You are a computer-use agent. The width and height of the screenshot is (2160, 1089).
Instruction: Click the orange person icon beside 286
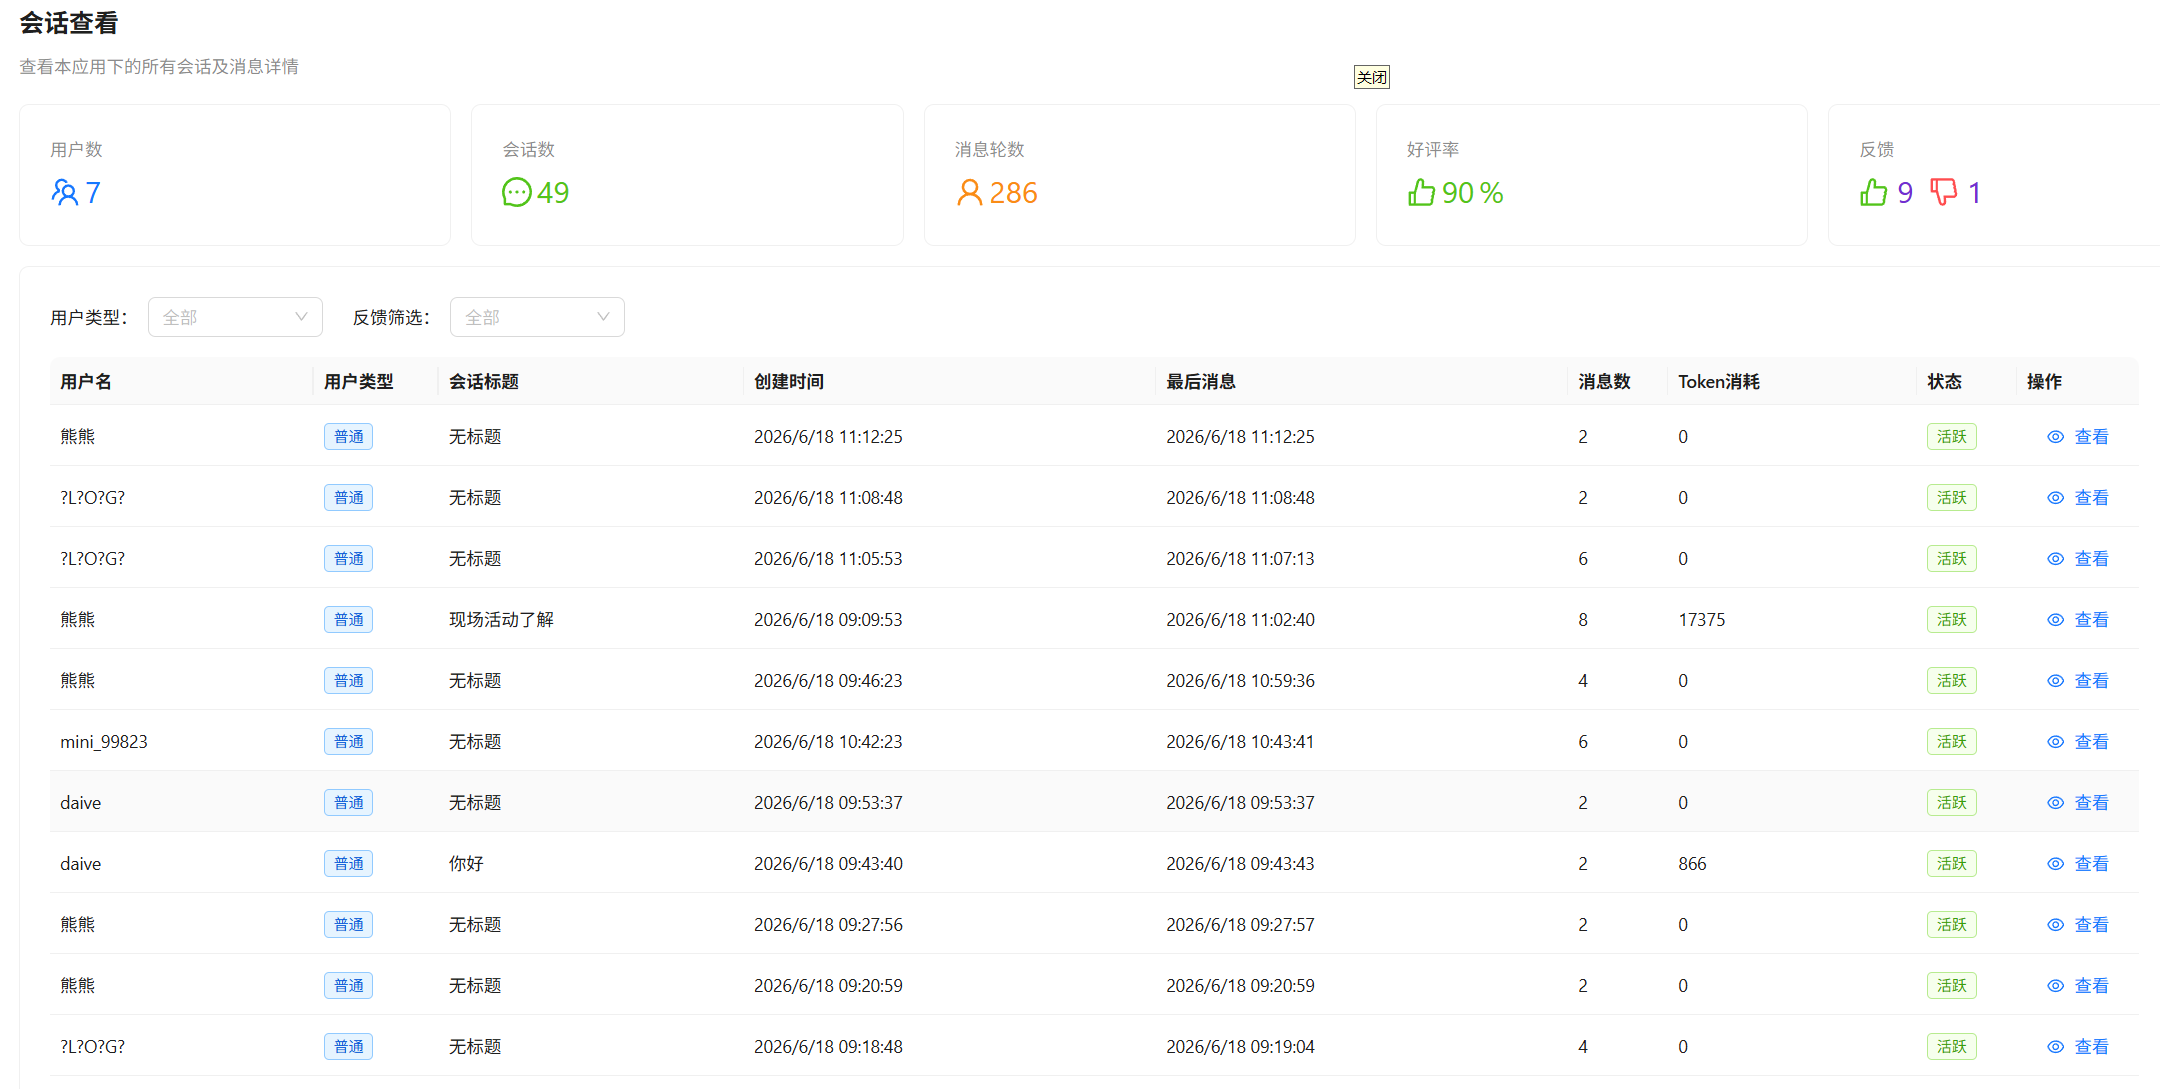[x=969, y=192]
